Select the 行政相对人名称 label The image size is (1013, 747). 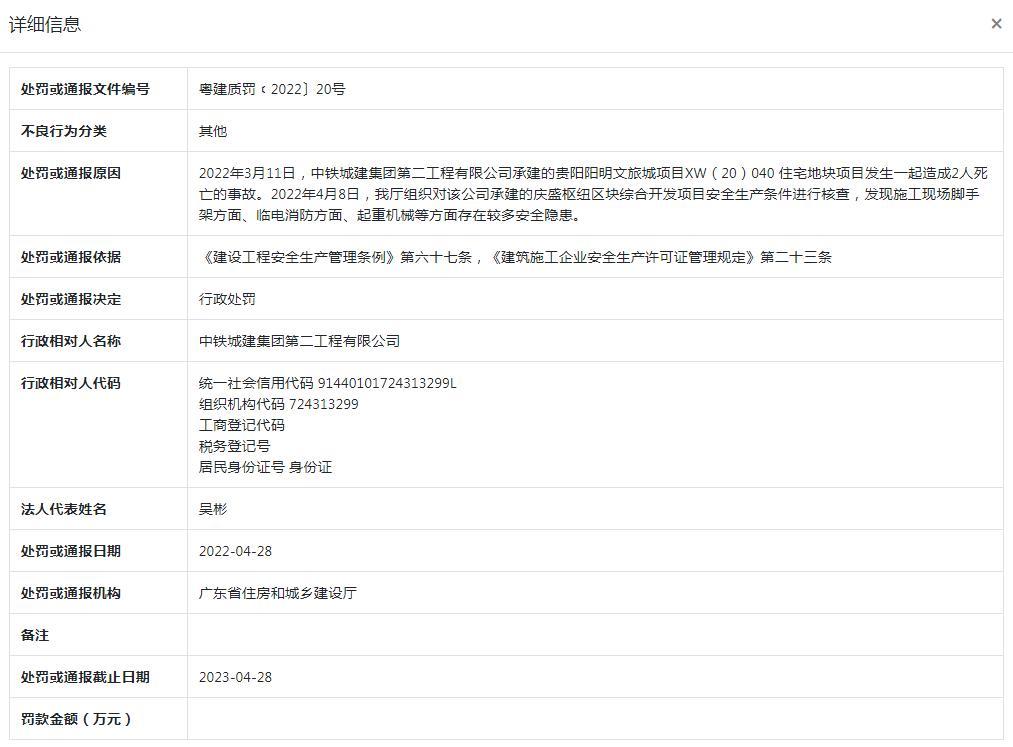[x=70, y=341]
